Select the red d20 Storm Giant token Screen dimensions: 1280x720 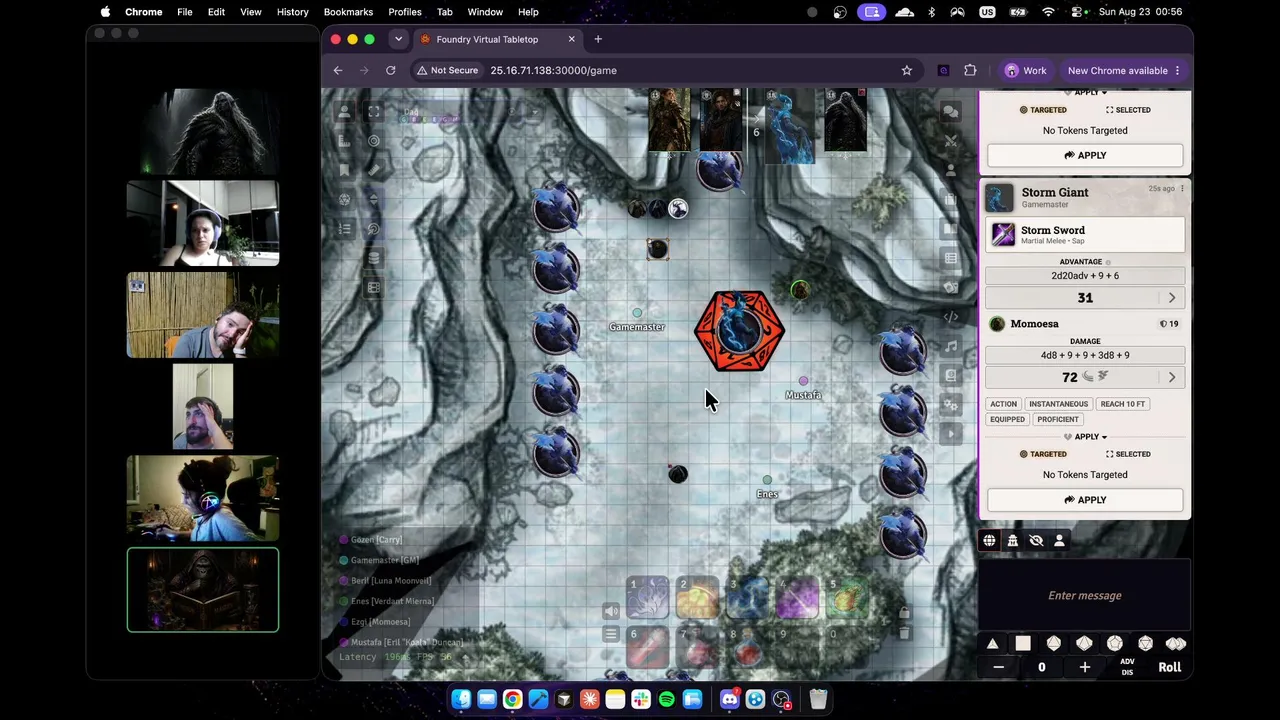(739, 331)
